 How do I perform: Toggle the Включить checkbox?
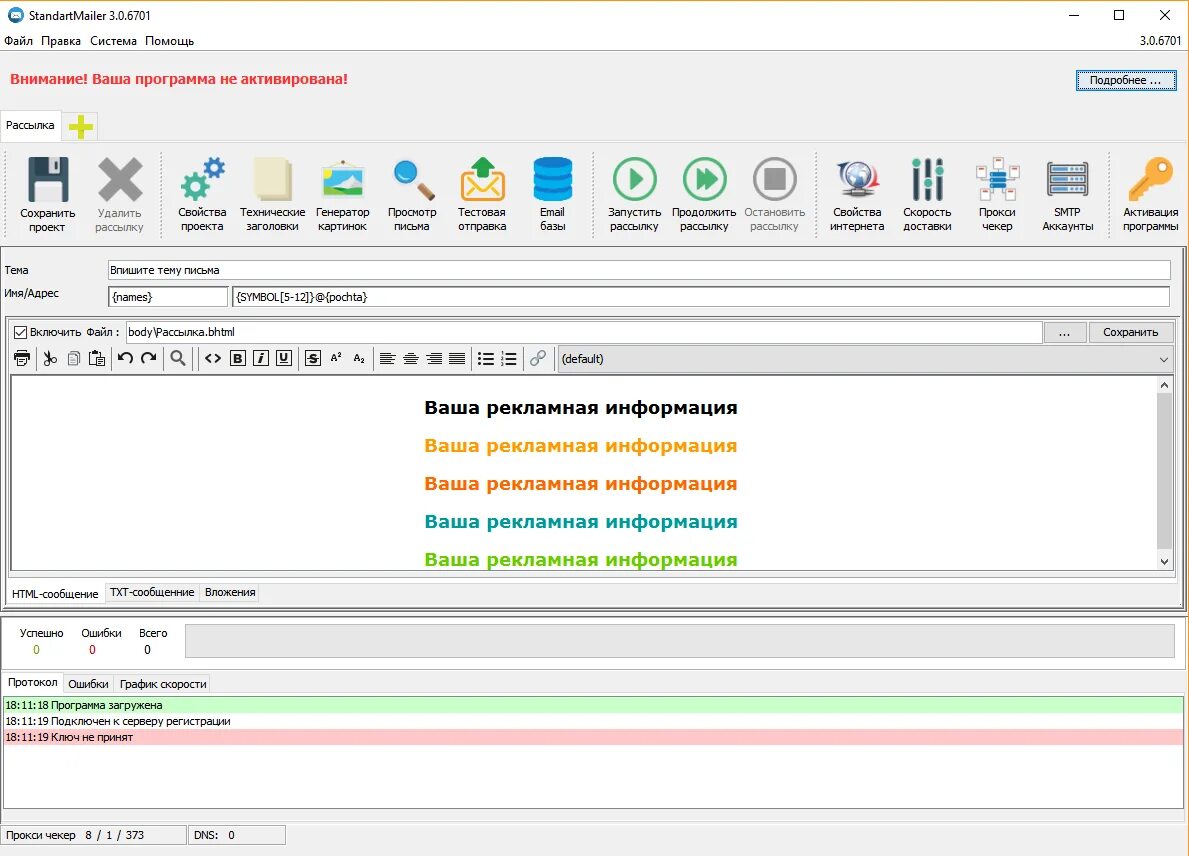pos(20,332)
